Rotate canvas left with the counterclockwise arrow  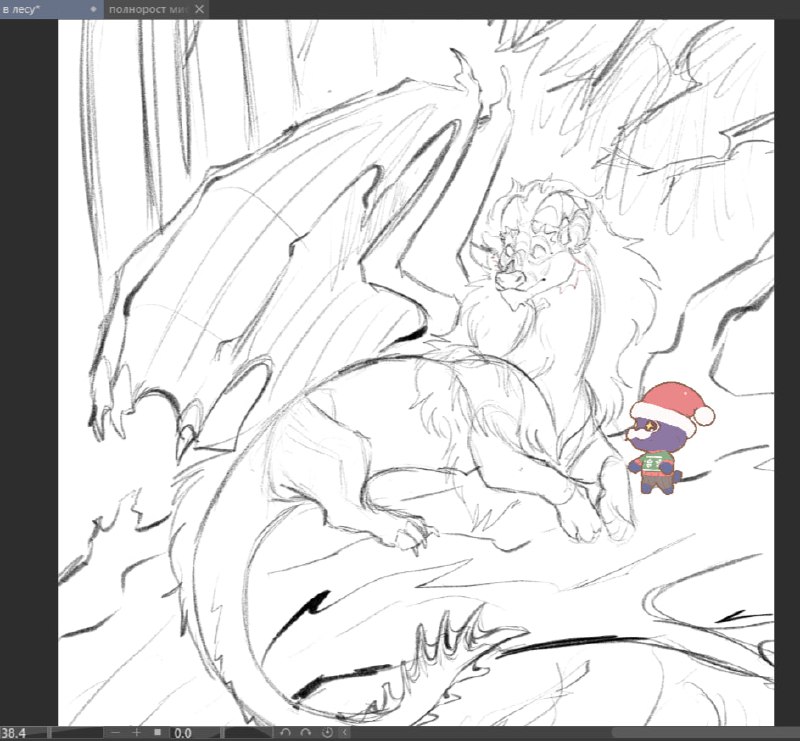[x=286, y=733]
